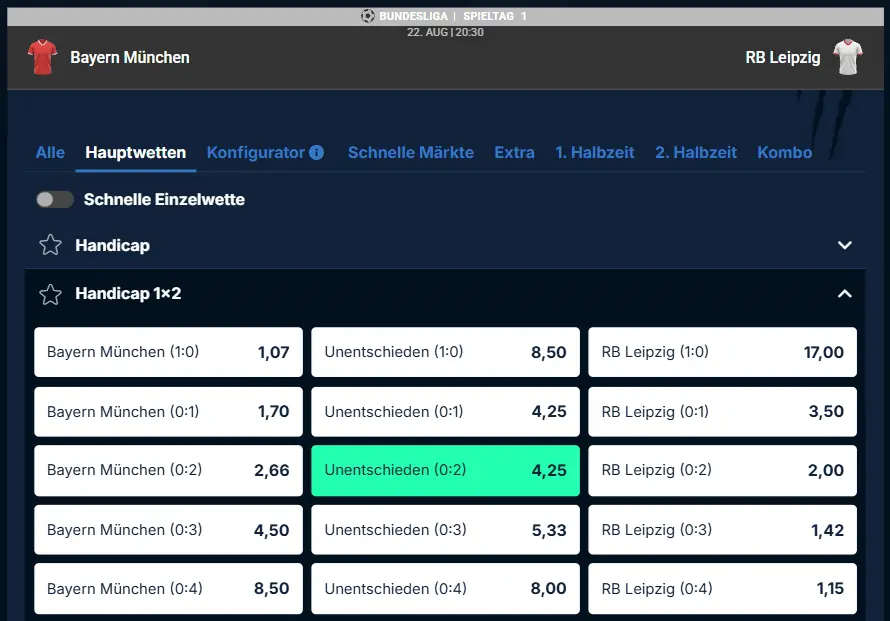Screen dimensions: 890x621
Task: Click the SPIELTAG 1 label
Action: [495, 16]
